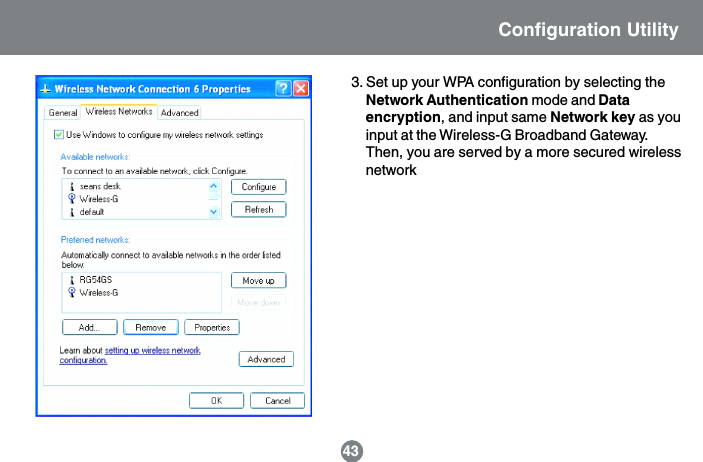Image resolution: width=703 pixels, height=462 pixels.
Task: Click the available networks scroll down arrow
Action: [x=214, y=212]
